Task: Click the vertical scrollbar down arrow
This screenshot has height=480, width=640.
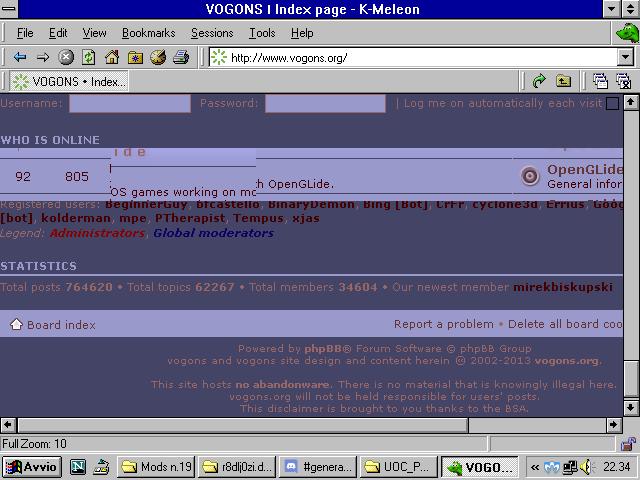Action: (631, 407)
